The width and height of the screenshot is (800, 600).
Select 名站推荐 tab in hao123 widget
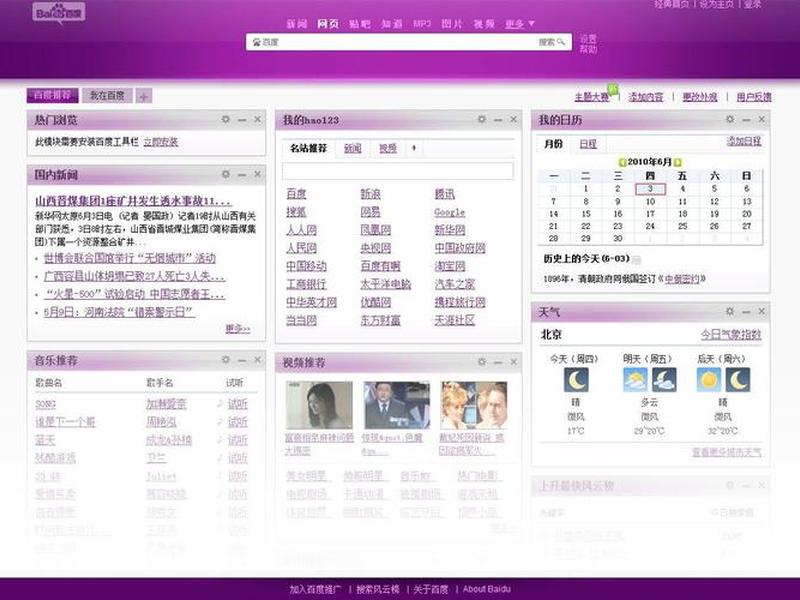point(308,148)
